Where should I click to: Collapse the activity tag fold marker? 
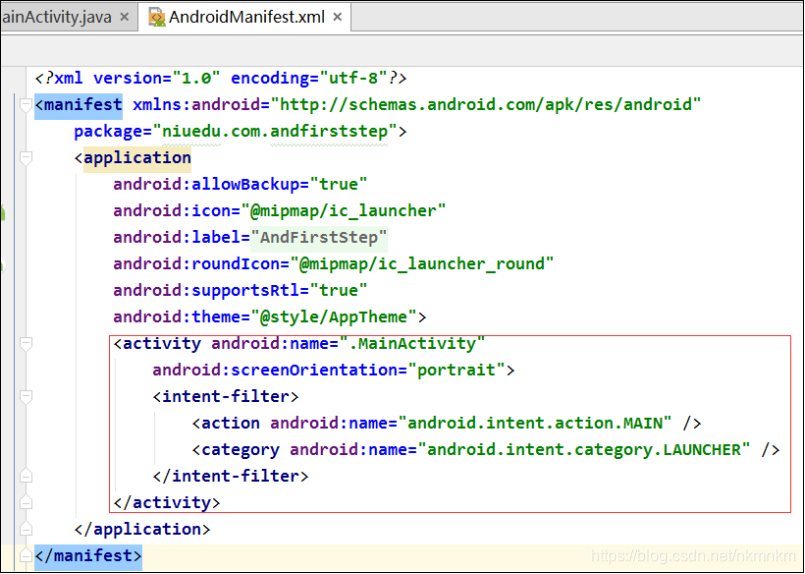pyautogui.click(x=25, y=343)
